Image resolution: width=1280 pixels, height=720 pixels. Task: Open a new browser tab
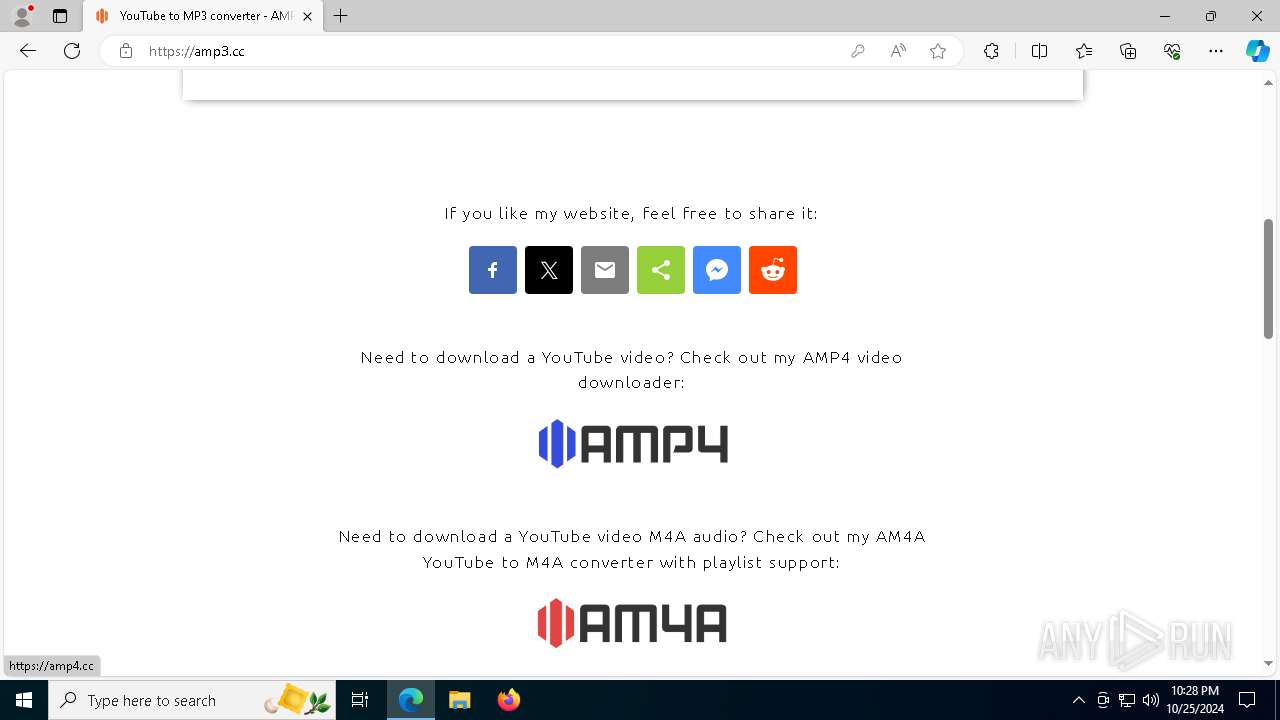[x=341, y=16]
